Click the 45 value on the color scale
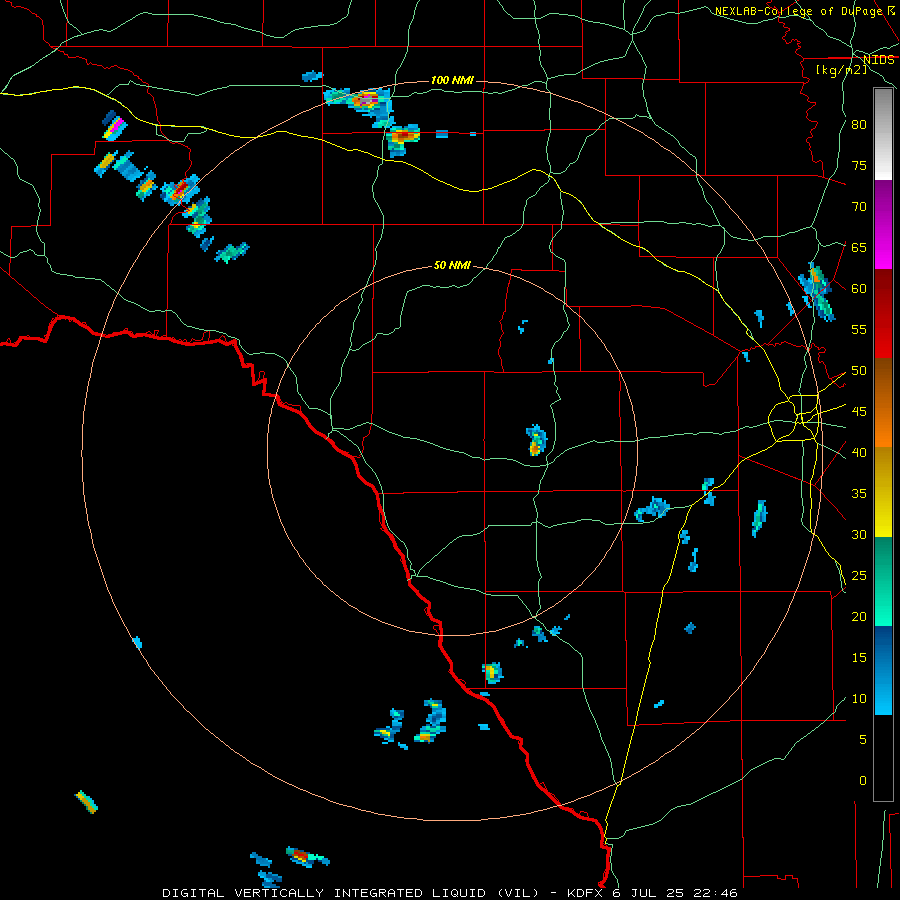Viewport: 900px width, 900px height. [859, 412]
